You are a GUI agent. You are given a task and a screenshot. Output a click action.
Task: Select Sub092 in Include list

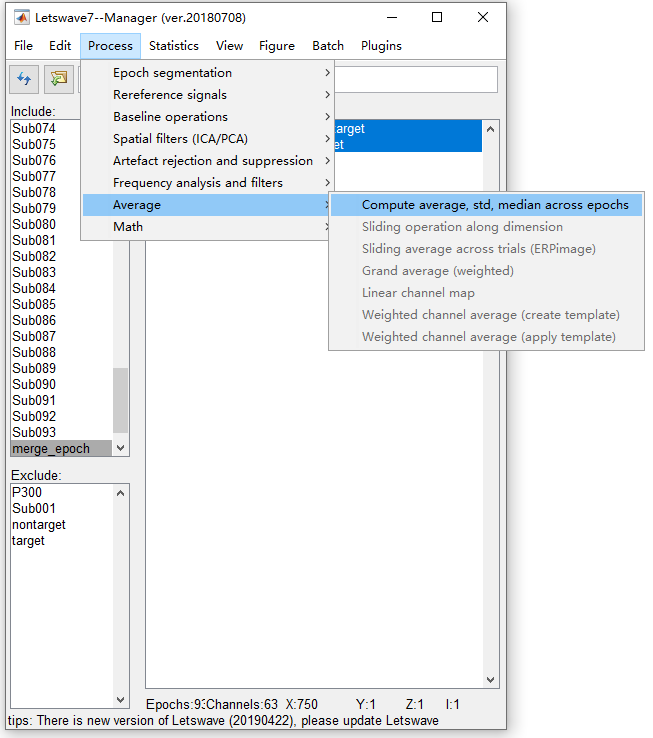point(62,417)
